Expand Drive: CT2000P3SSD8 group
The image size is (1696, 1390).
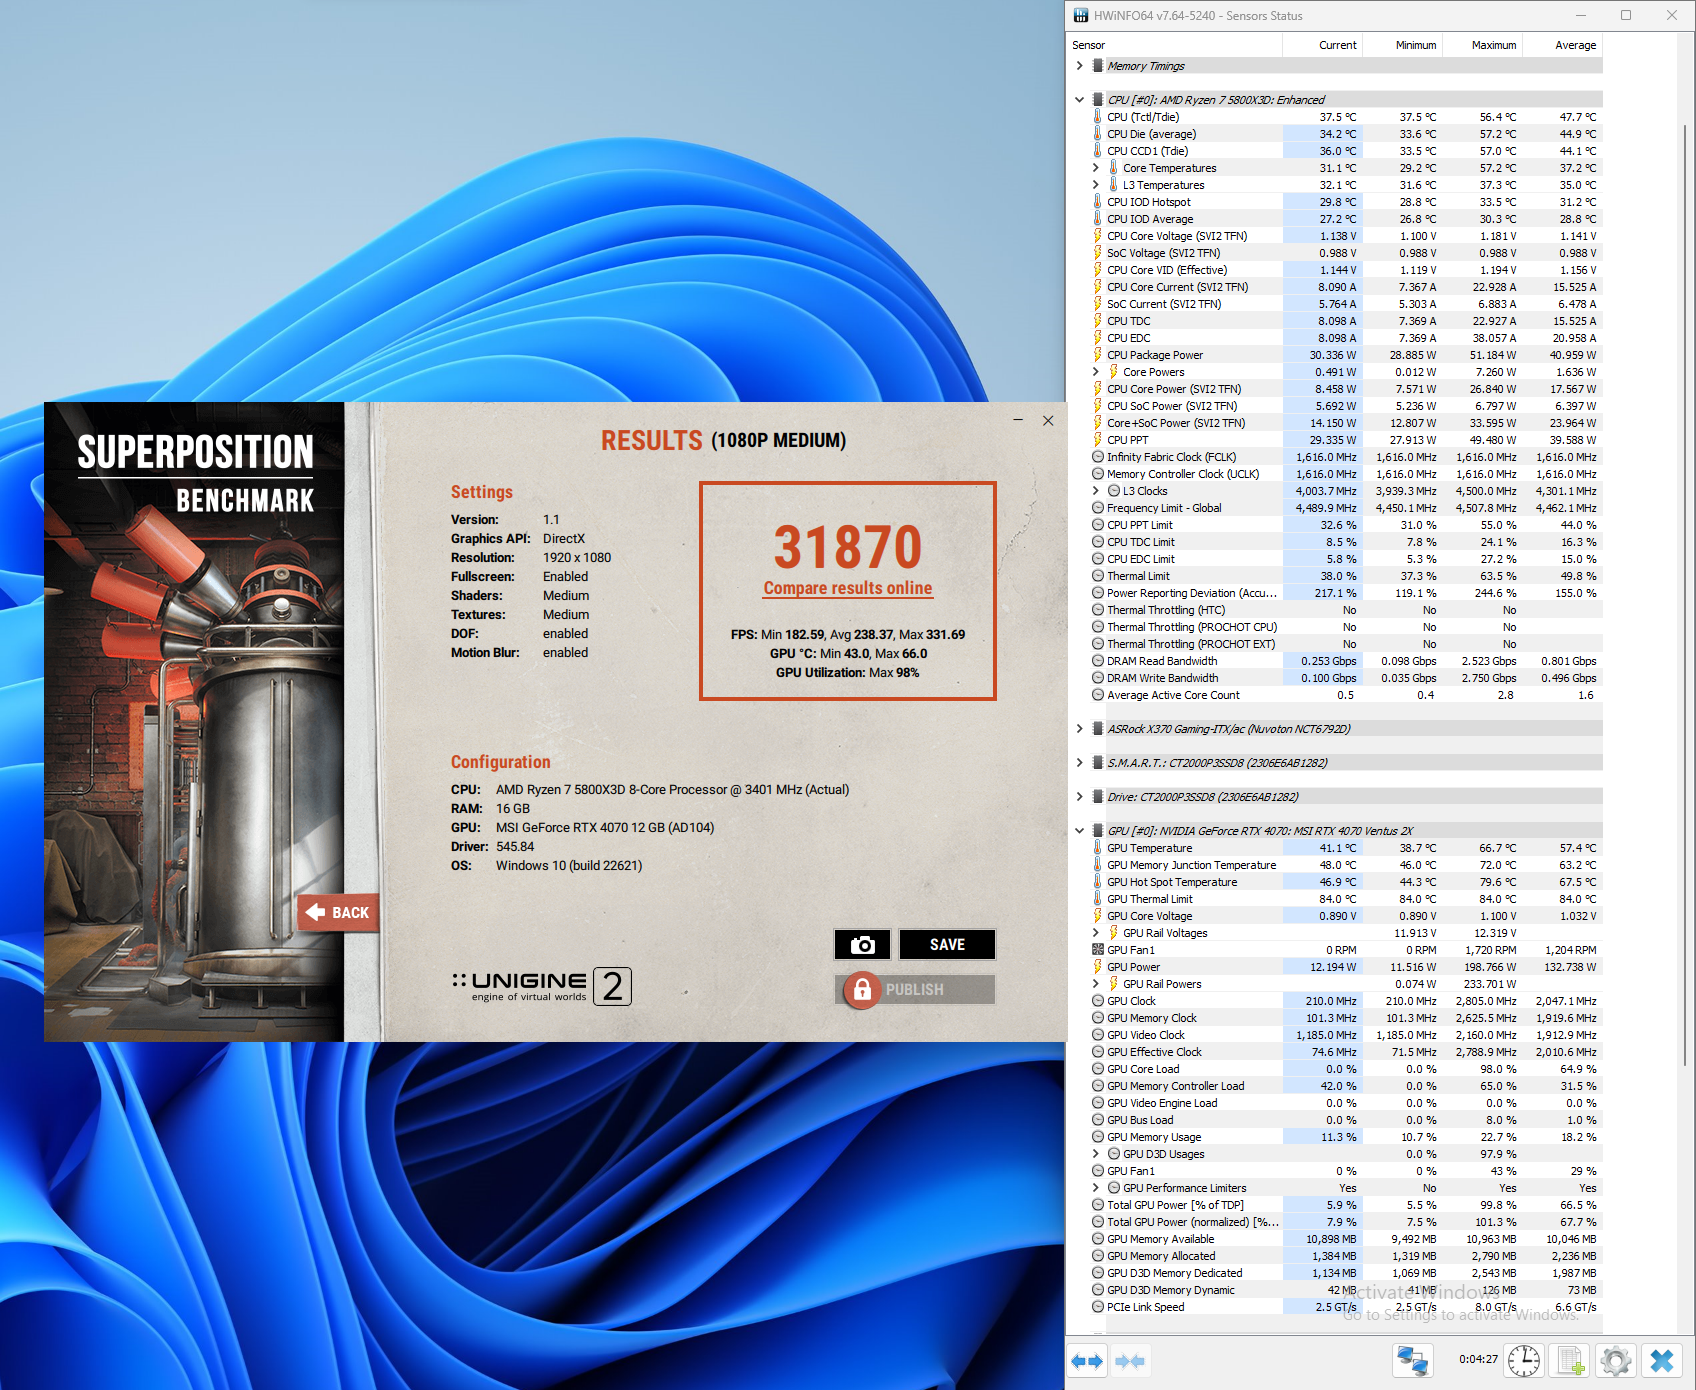pyautogui.click(x=1080, y=797)
